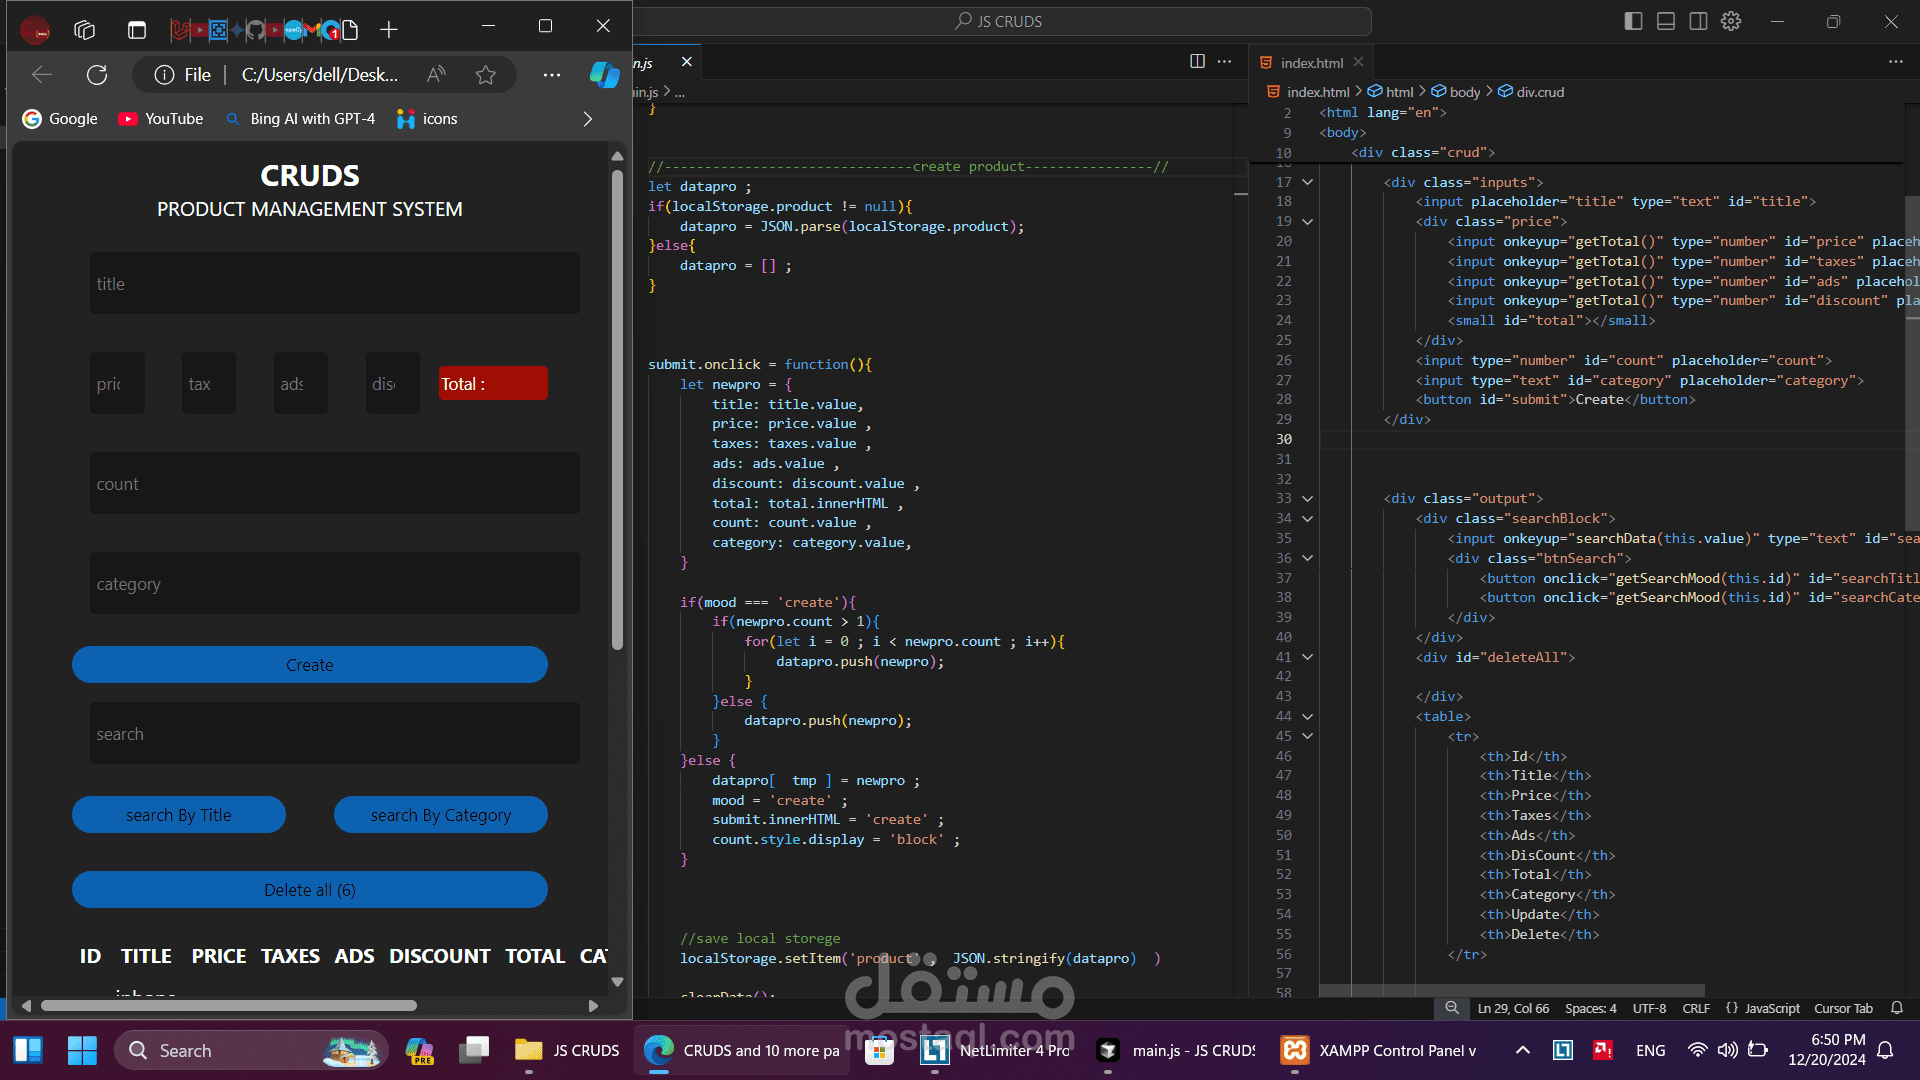Click the search By Category button
Screen dimensions: 1920x1080
click(x=440, y=815)
